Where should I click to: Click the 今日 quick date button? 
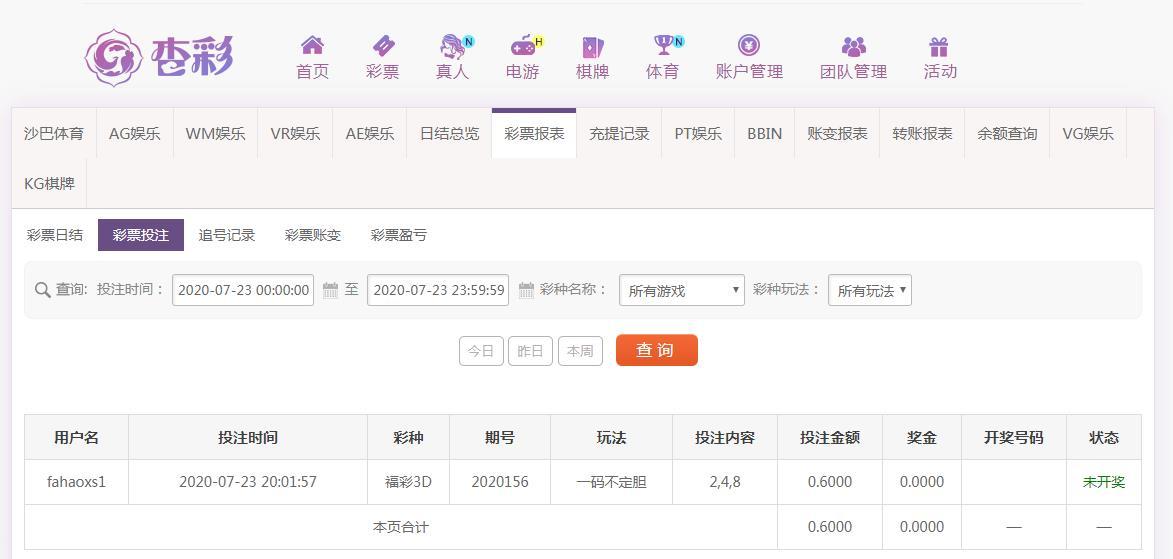[x=481, y=351]
